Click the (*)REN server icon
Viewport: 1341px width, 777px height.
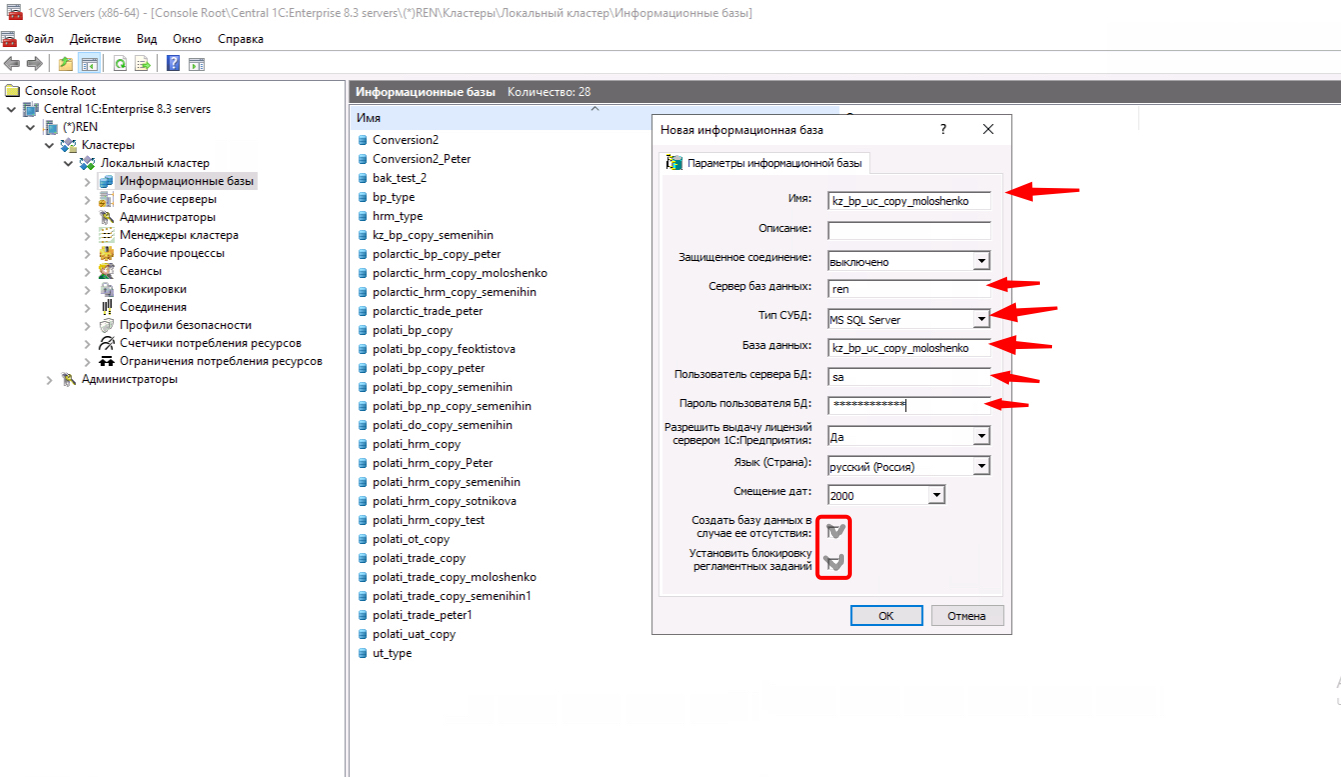tap(51, 127)
